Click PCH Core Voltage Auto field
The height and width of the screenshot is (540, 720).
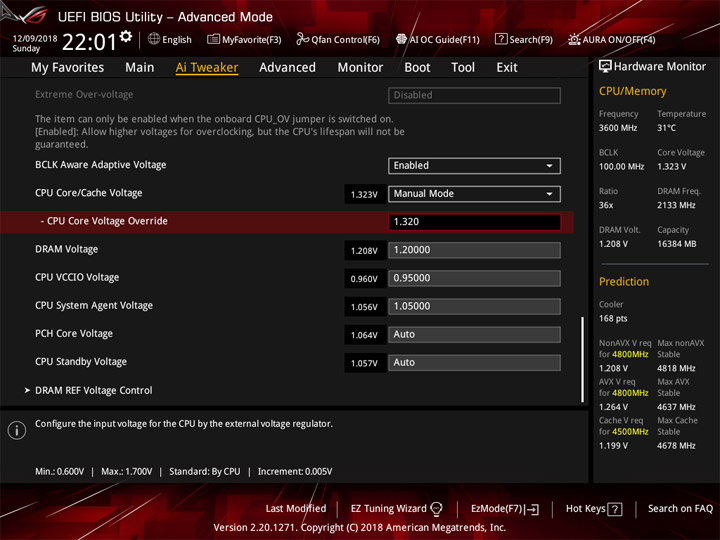(474, 334)
